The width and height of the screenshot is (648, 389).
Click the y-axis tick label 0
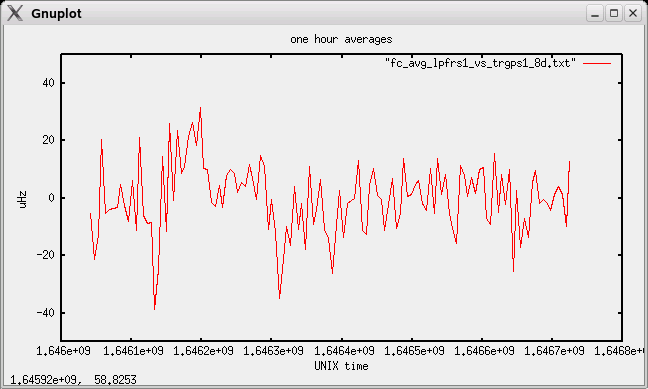[x=51, y=198]
